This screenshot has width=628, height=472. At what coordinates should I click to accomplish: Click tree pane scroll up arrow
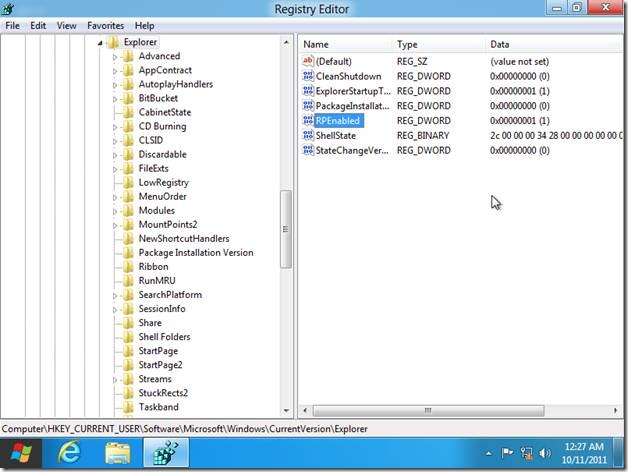click(x=286, y=42)
